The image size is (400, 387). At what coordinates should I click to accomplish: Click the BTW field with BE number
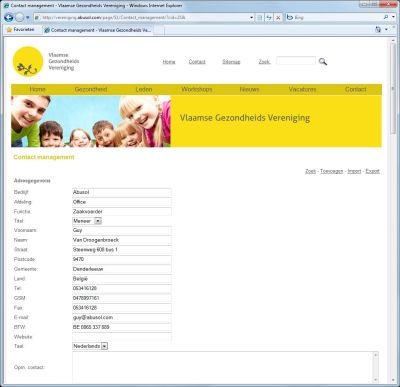[122, 327]
